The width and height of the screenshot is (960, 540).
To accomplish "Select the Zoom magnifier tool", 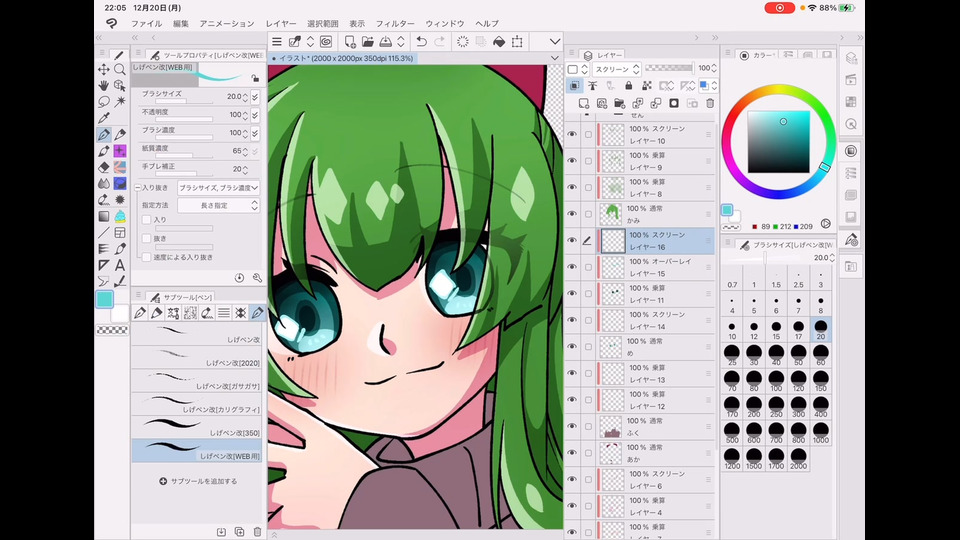I will 120,69.
